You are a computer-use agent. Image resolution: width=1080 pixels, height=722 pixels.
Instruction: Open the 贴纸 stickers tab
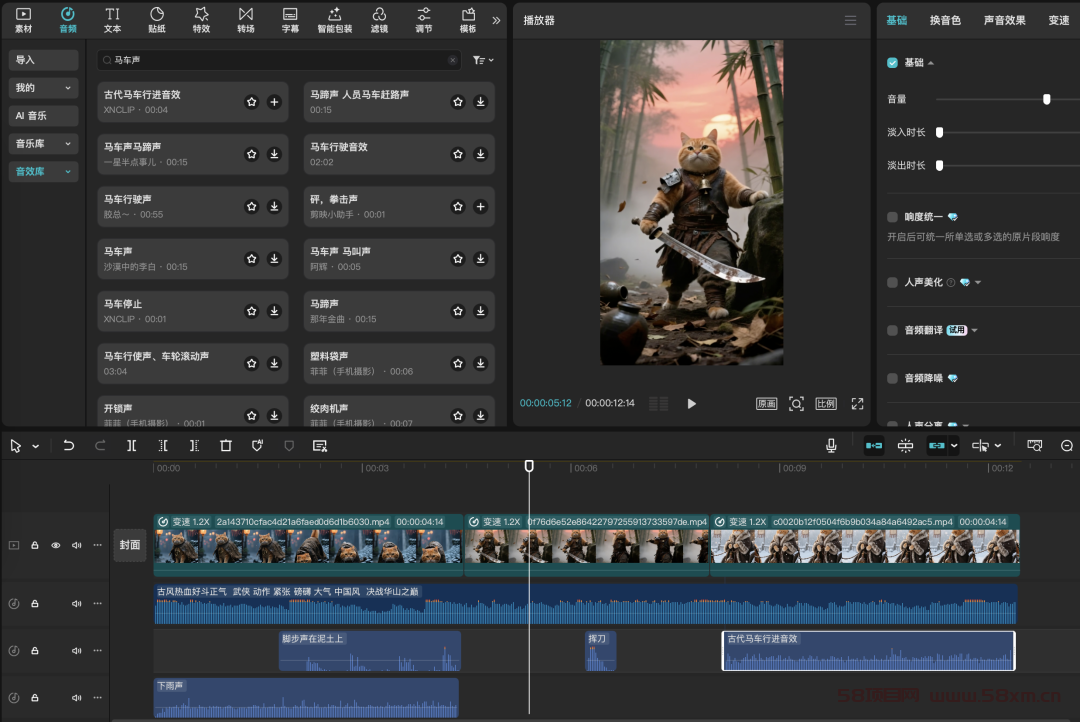point(157,20)
